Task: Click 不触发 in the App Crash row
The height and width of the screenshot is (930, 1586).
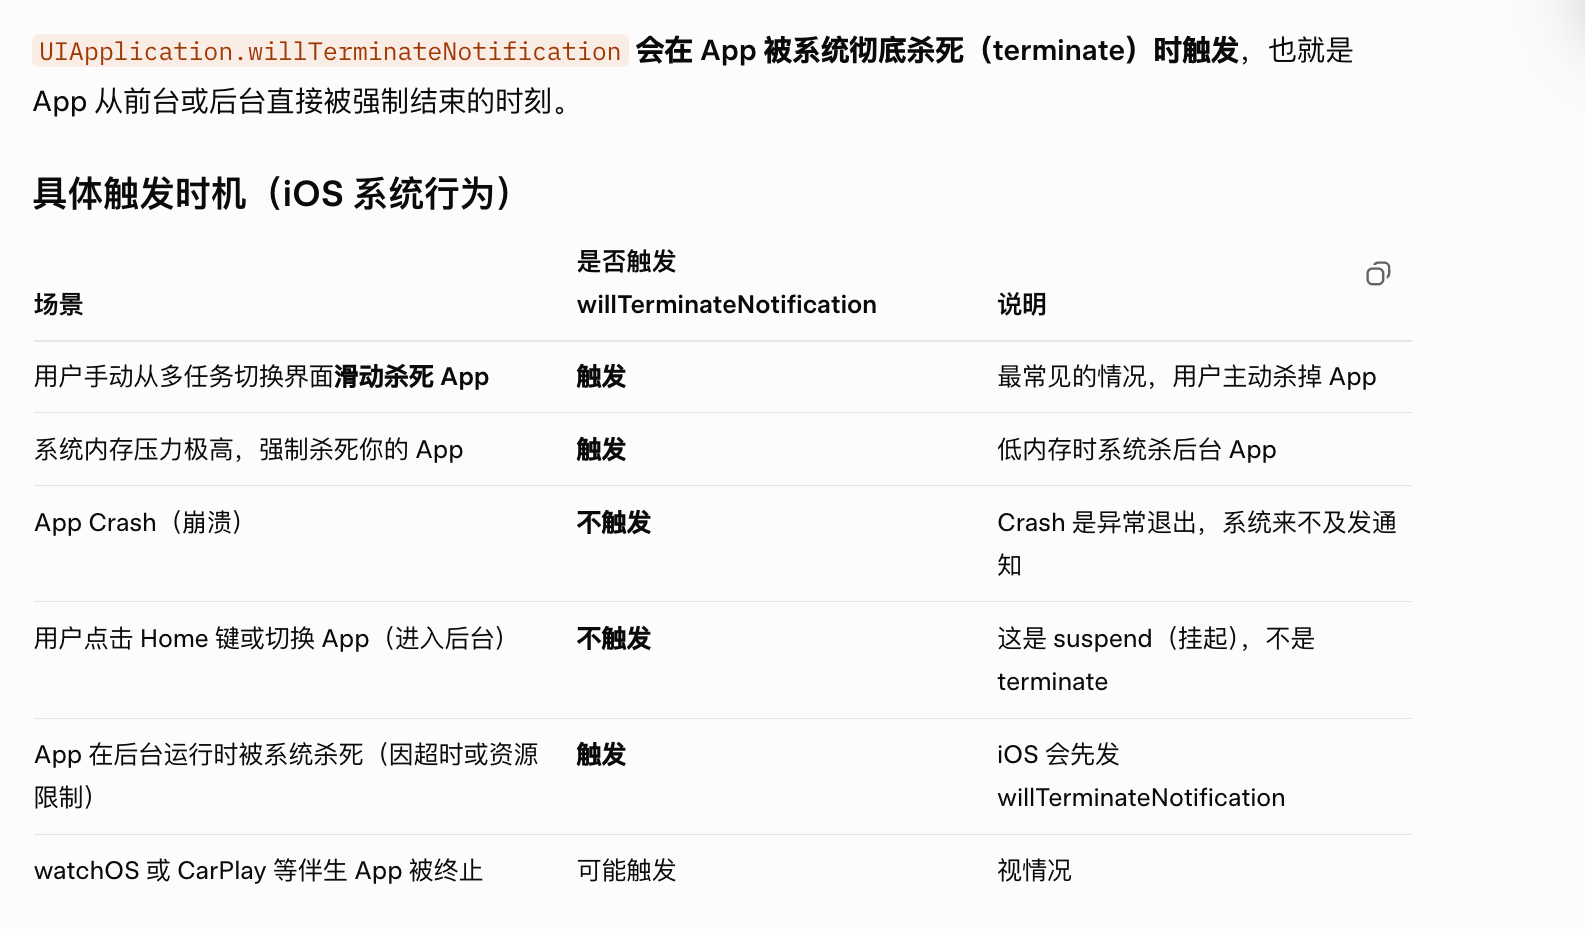Action: pyautogui.click(x=614, y=523)
